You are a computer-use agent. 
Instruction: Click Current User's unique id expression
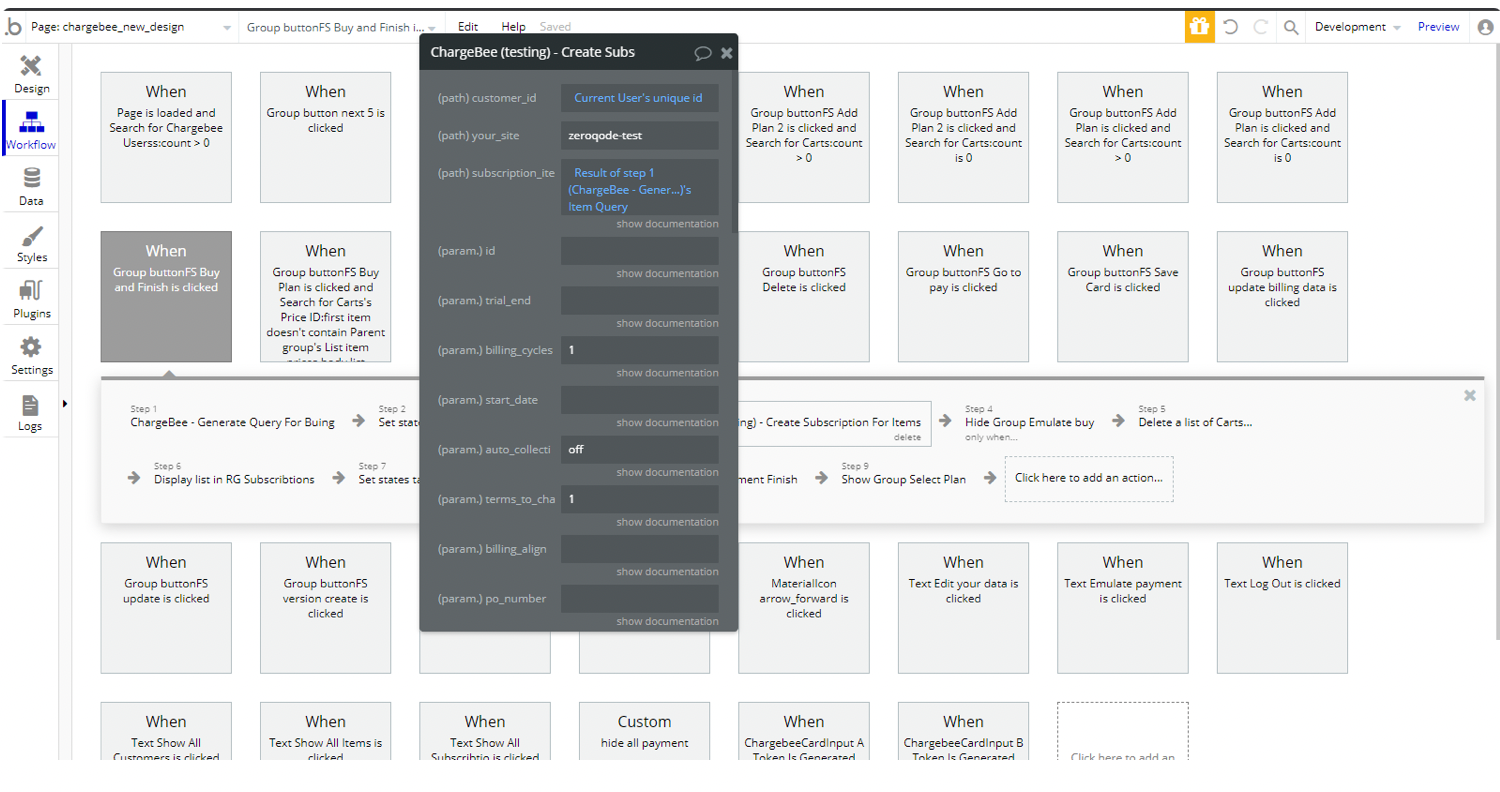click(638, 98)
